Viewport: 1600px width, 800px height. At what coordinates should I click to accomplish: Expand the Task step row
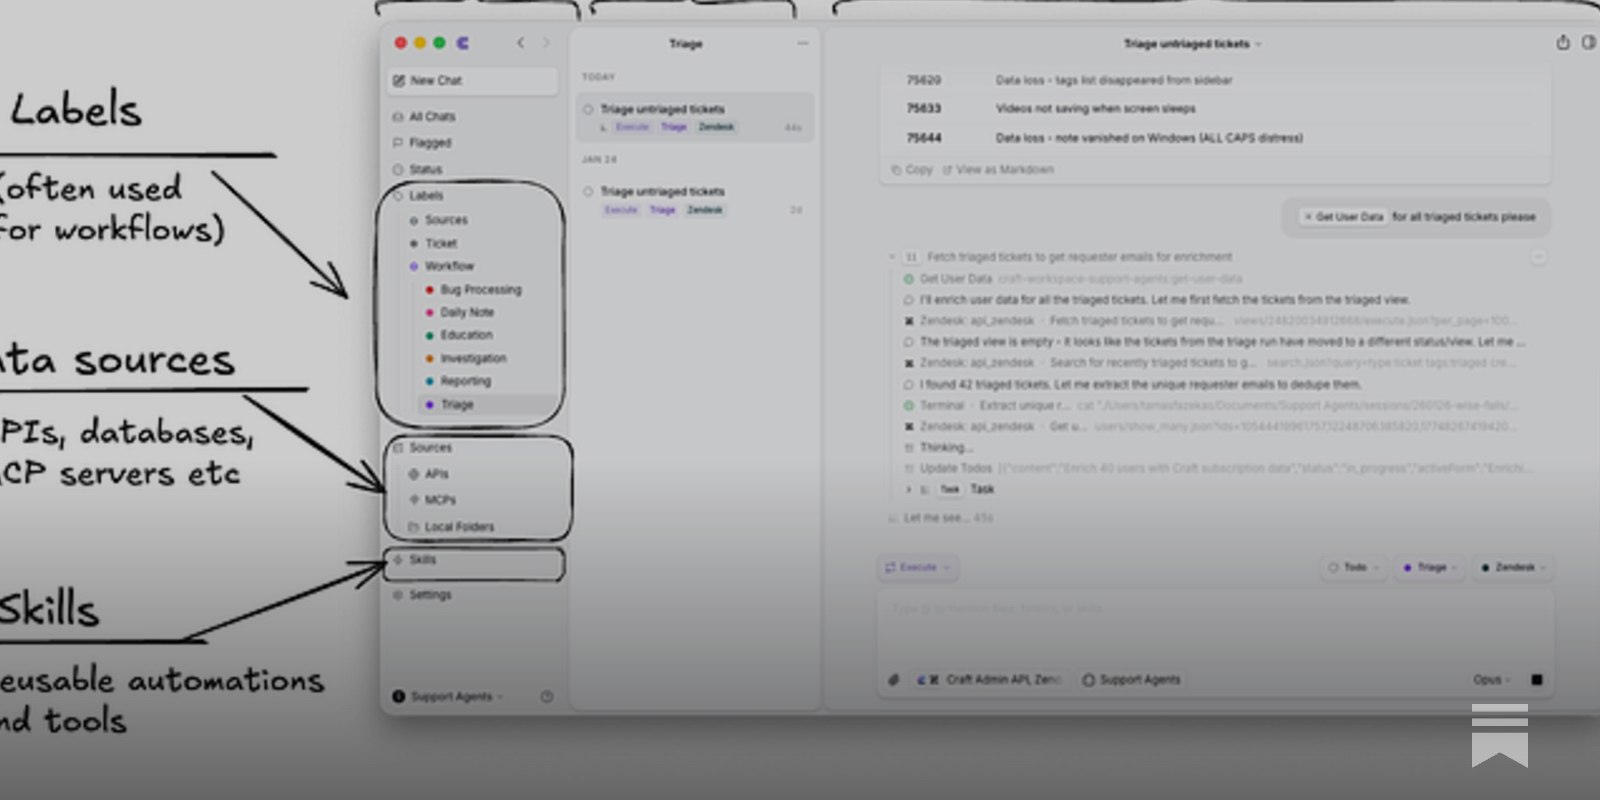950,490
